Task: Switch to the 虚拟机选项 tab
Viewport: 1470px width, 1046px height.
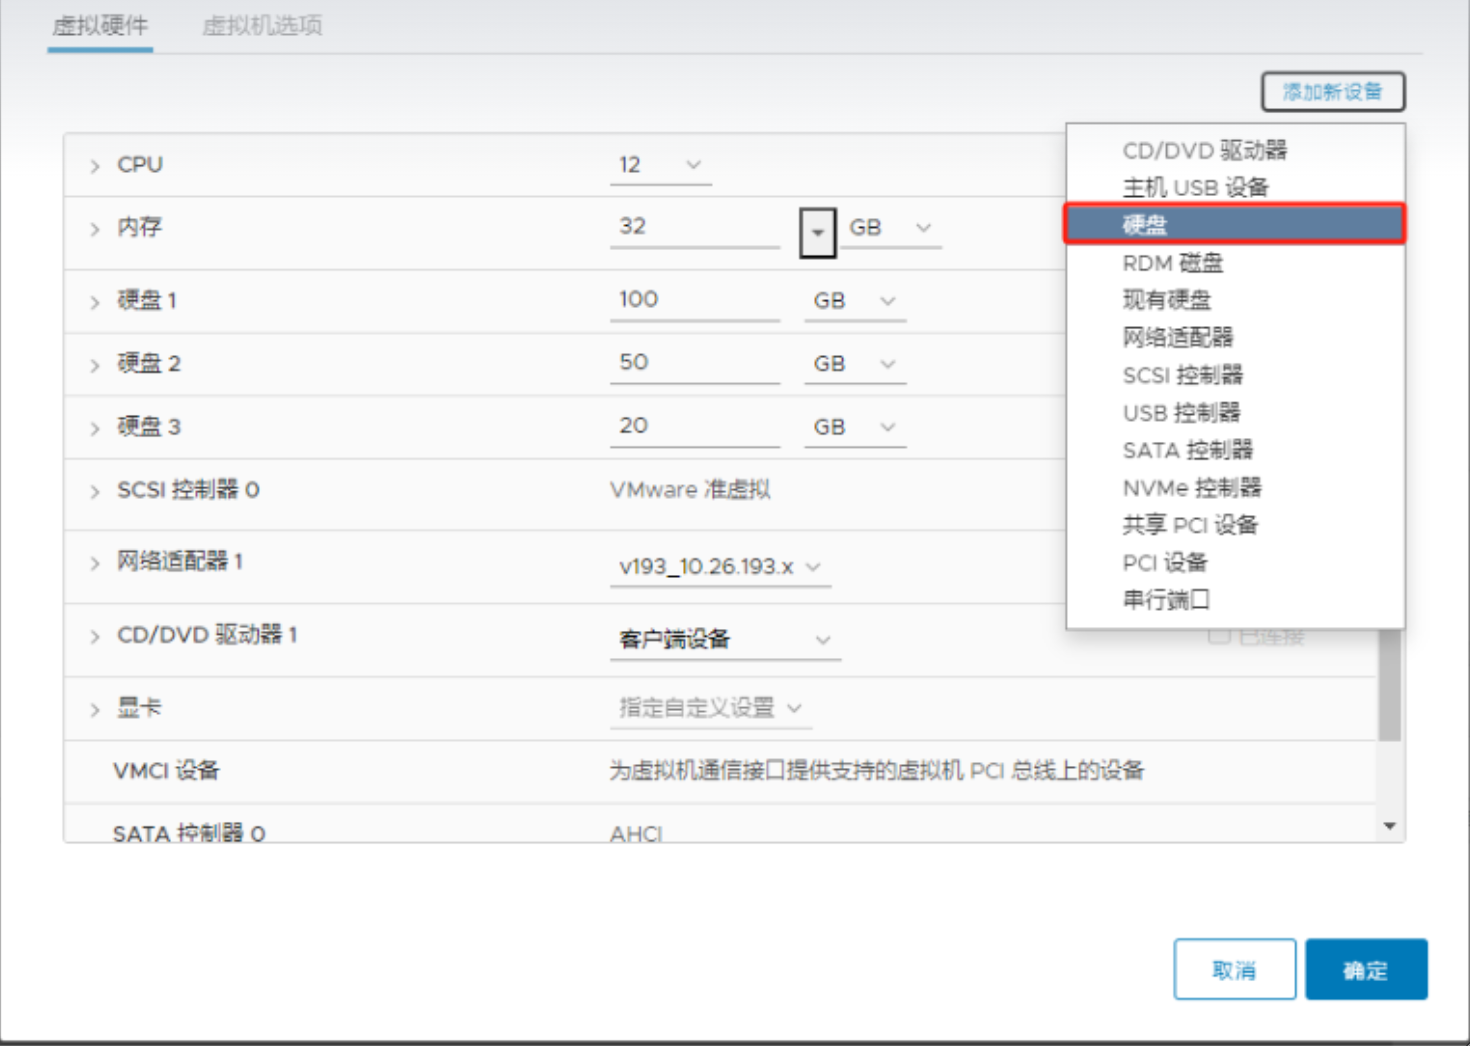Action: click(x=262, y=26)
